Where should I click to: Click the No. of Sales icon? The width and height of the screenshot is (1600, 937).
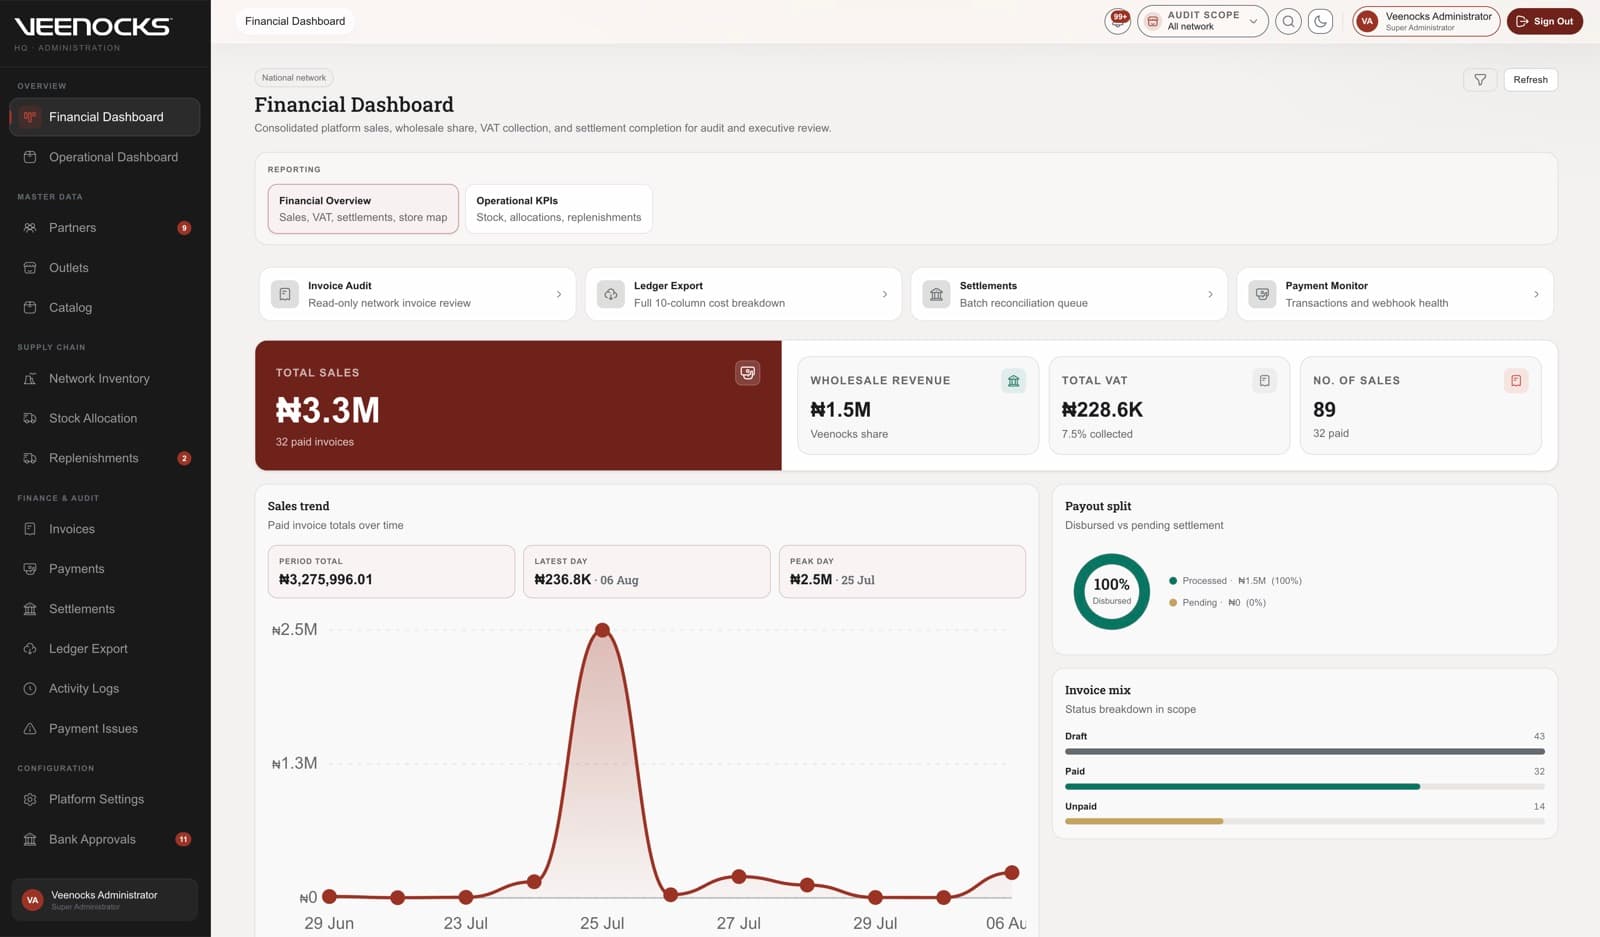coord(1516,381)
